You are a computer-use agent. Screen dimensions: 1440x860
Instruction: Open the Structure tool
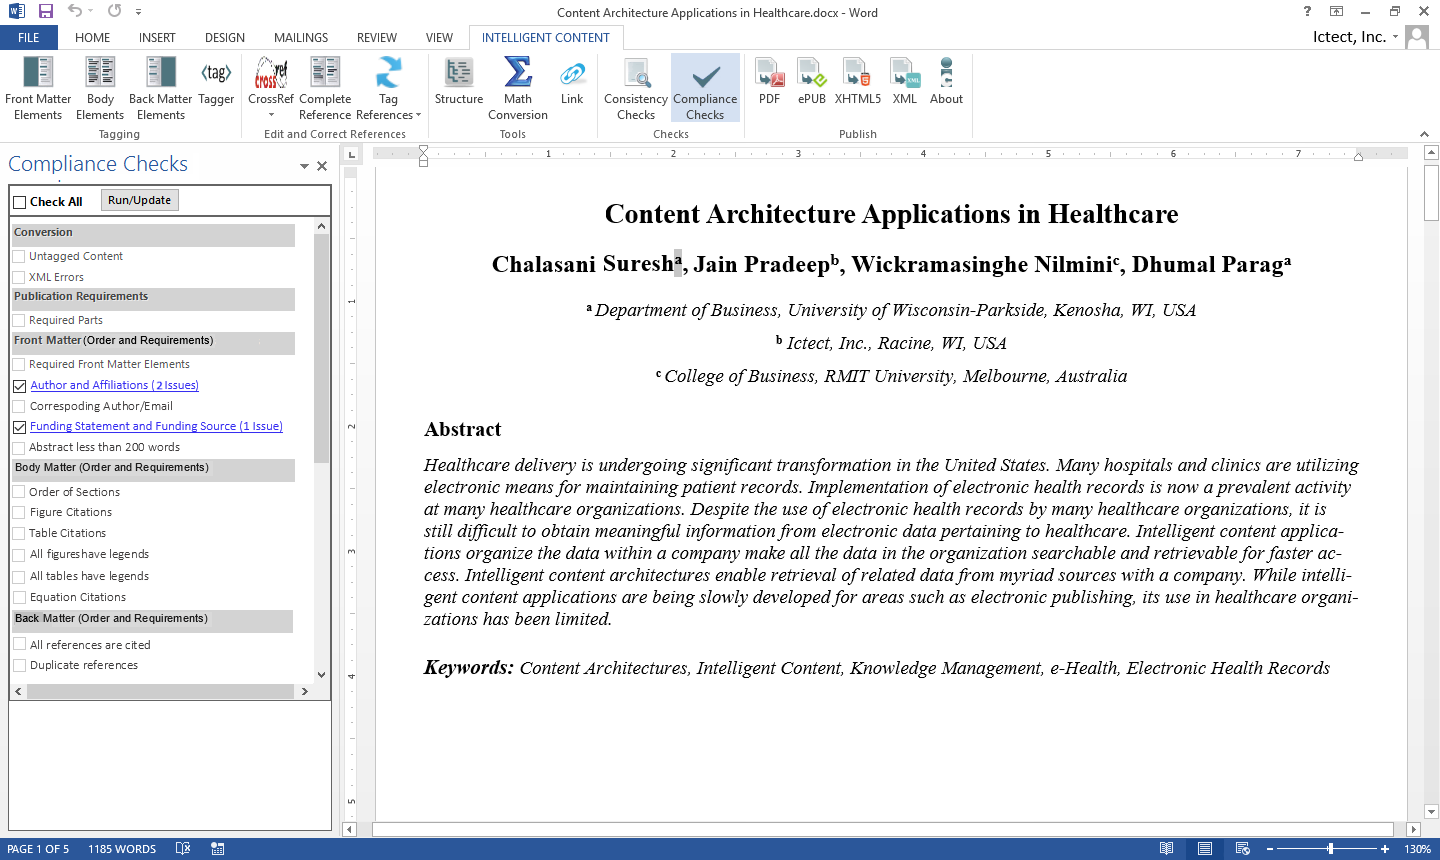pyautogui.click(x=459, y=81)
